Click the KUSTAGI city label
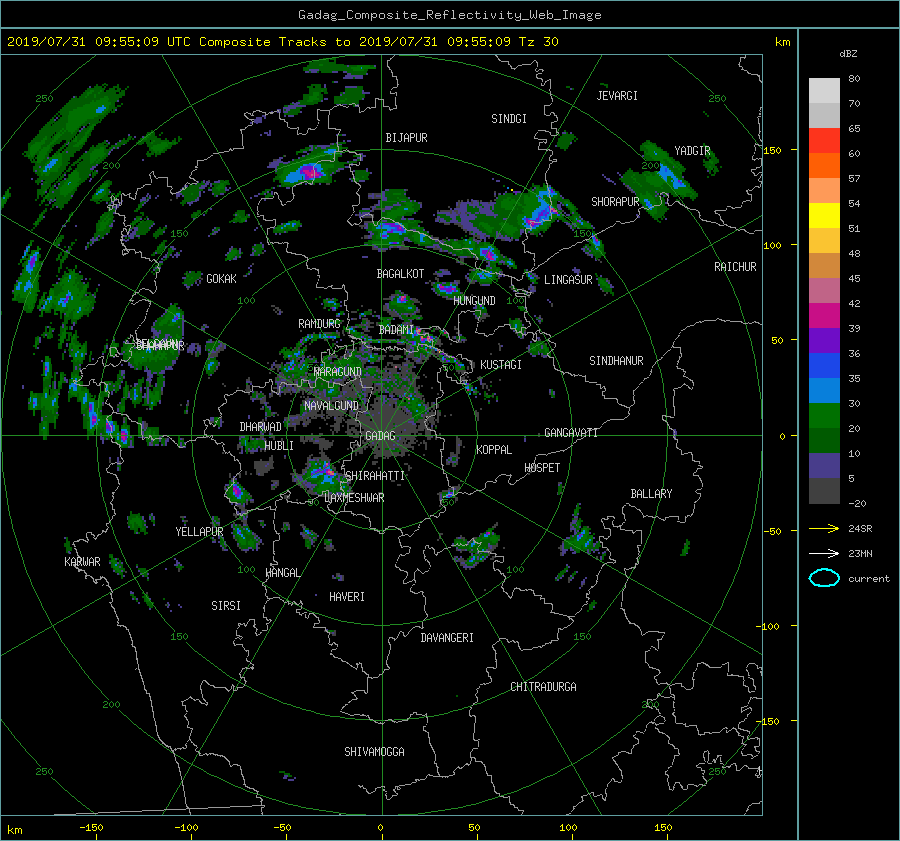Image resolution: width=900 pixels, height=841 pixels. pyautogui.click(x=501, y=365)
